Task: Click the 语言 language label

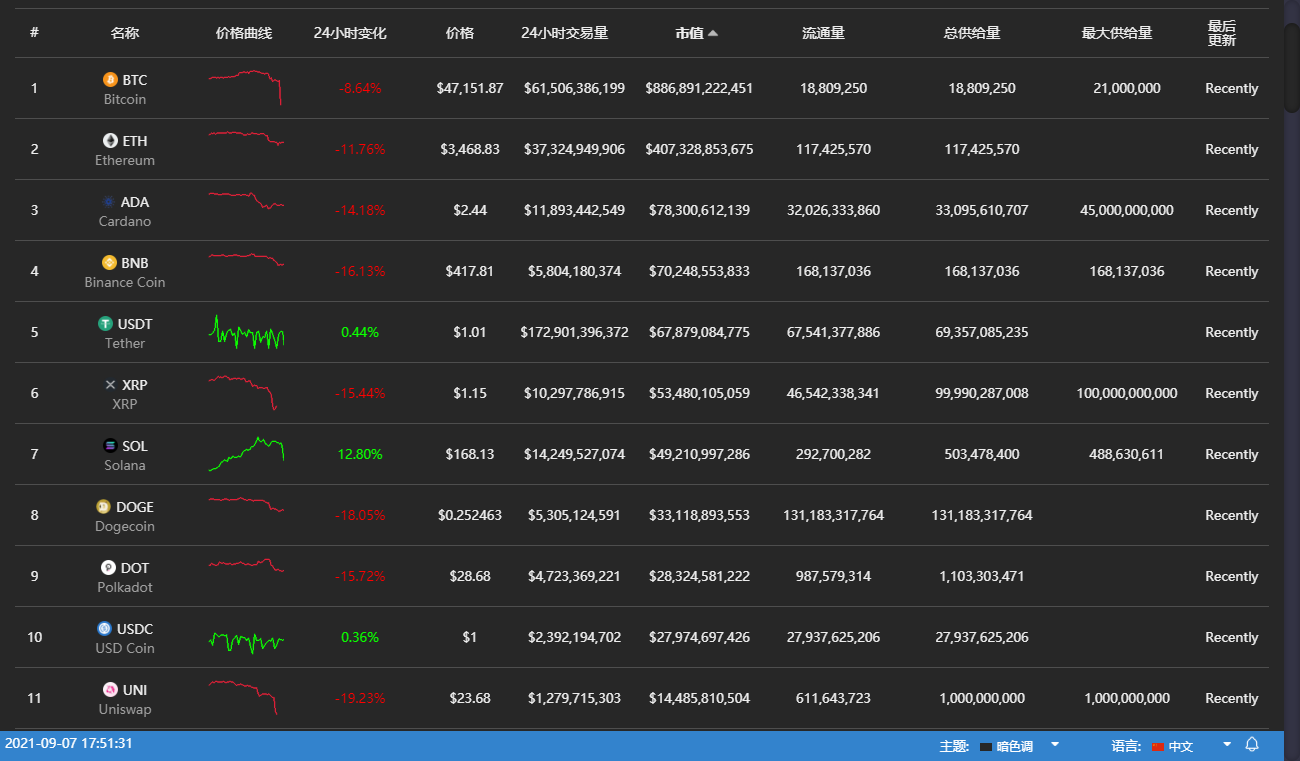Action: point(1126,746)
